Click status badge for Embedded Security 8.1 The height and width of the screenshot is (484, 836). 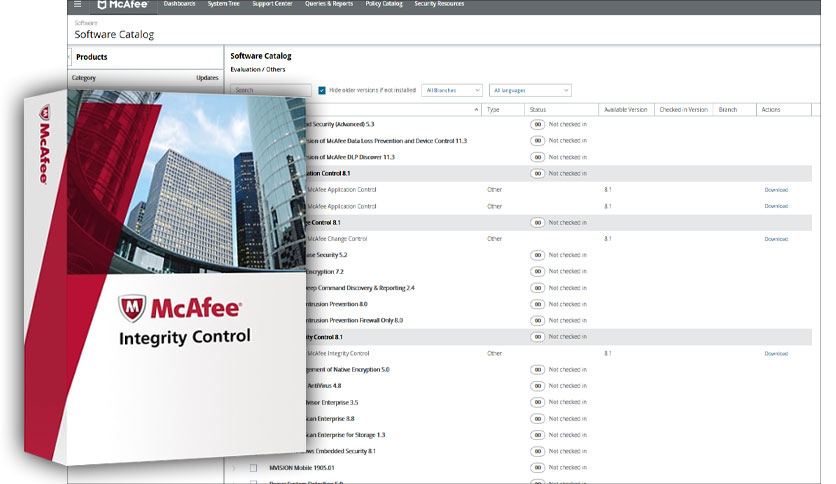[x=537, y=451]
